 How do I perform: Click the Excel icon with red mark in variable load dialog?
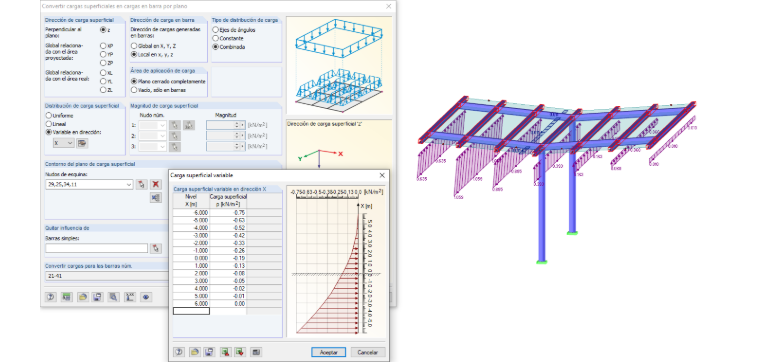pos(225,352)
